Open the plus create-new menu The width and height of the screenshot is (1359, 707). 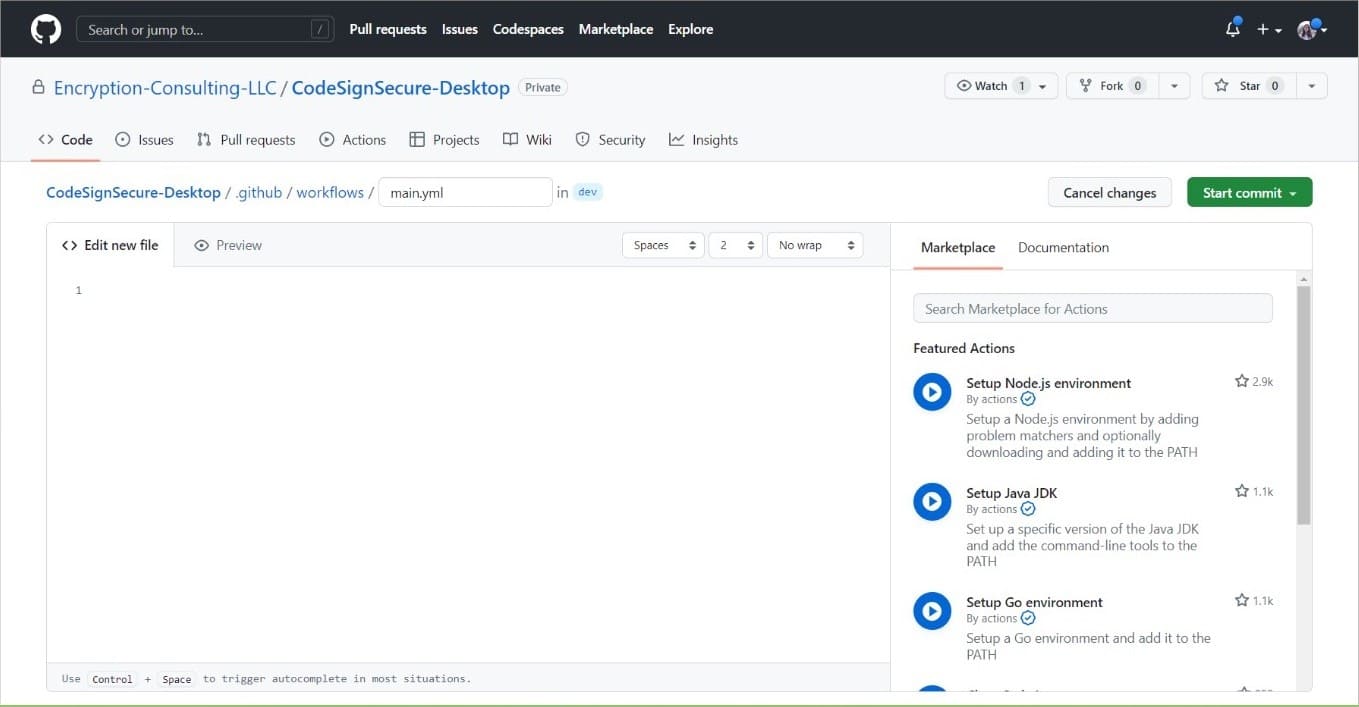tap(1269, 29)
